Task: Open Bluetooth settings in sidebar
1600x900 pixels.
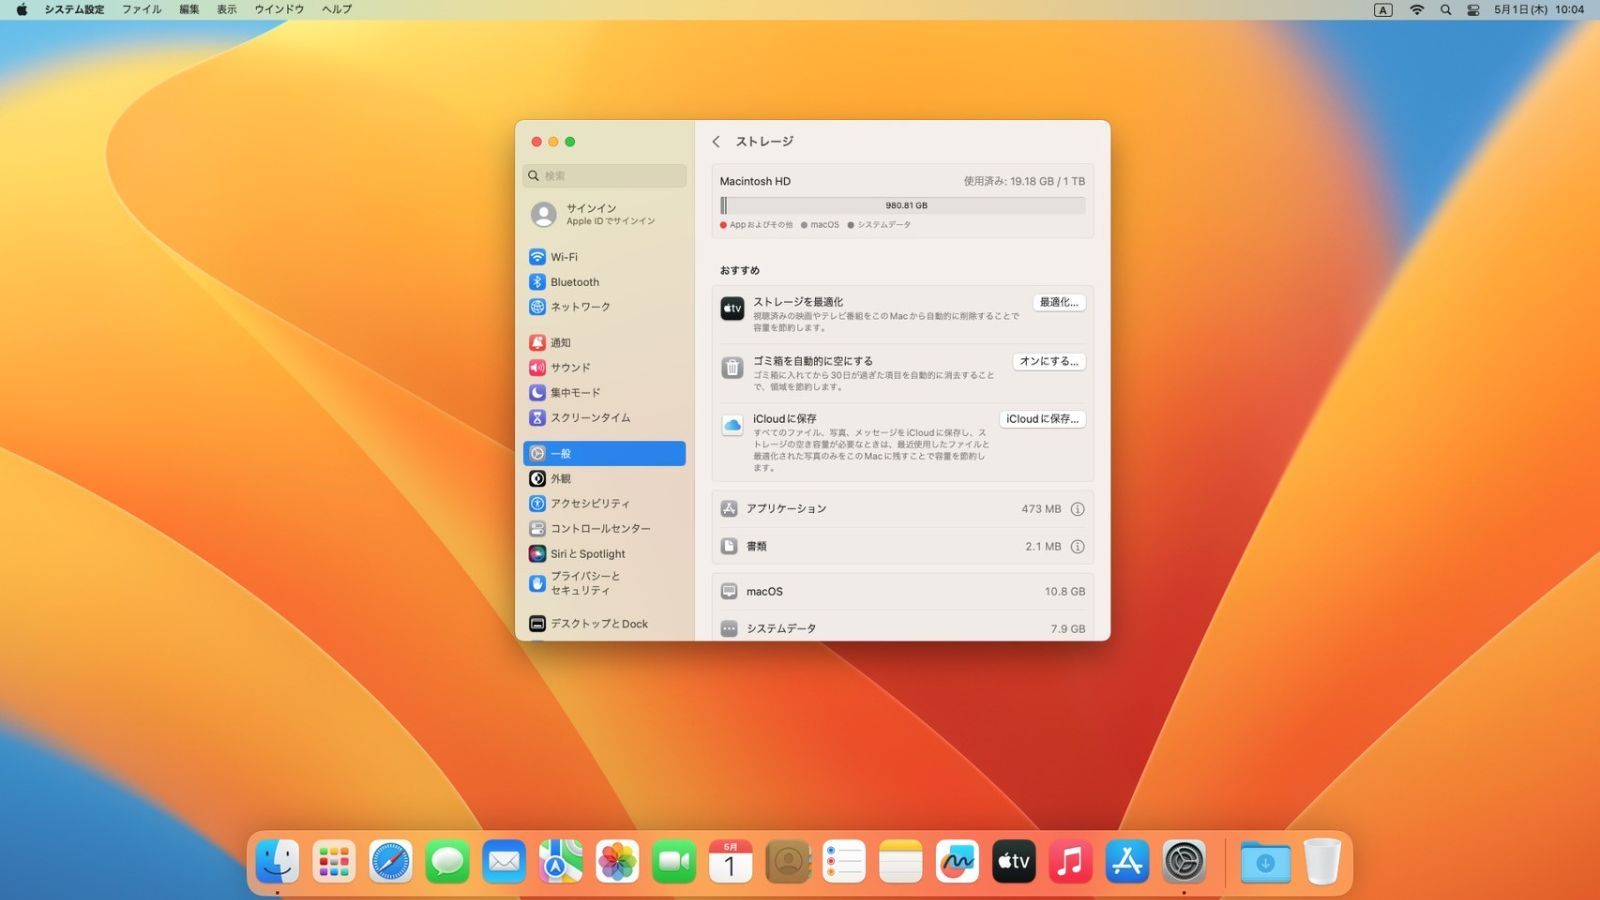Action: (x=604, y=282)
